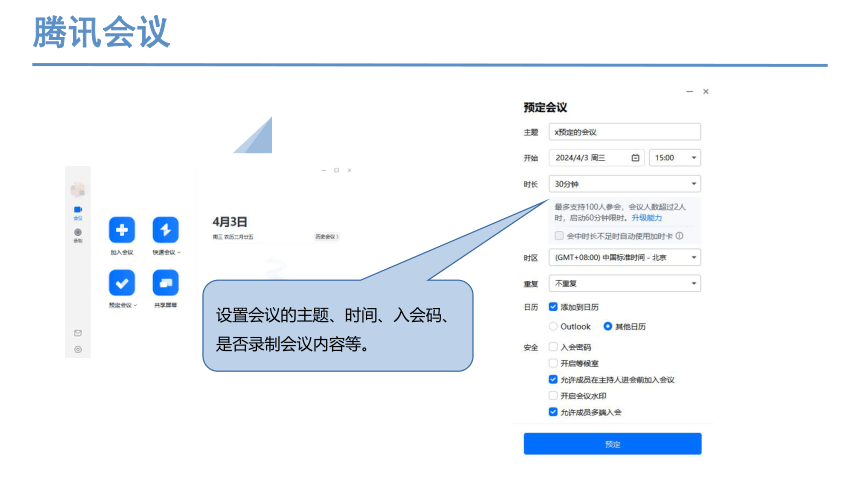860x484 pixels.
Task: Maximize the main Tencent Meeting window
Action: coord(336,170)
